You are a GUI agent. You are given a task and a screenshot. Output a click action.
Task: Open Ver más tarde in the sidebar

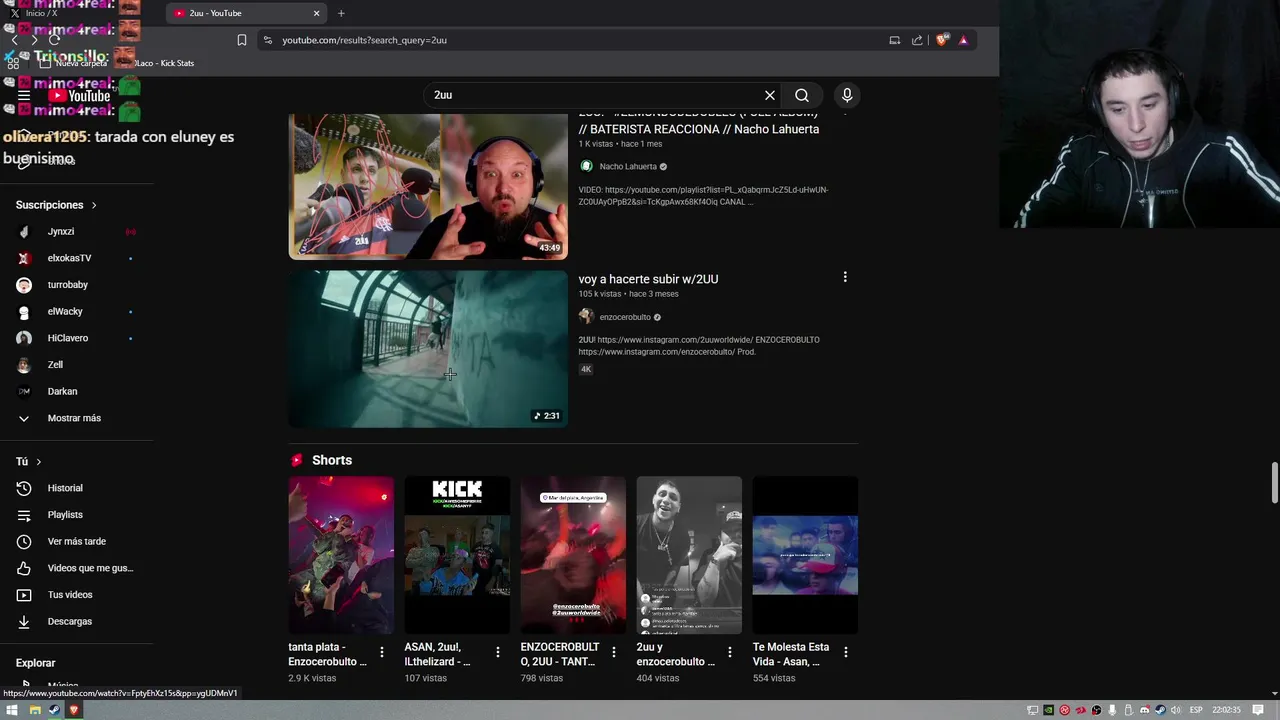click(76, 541)
